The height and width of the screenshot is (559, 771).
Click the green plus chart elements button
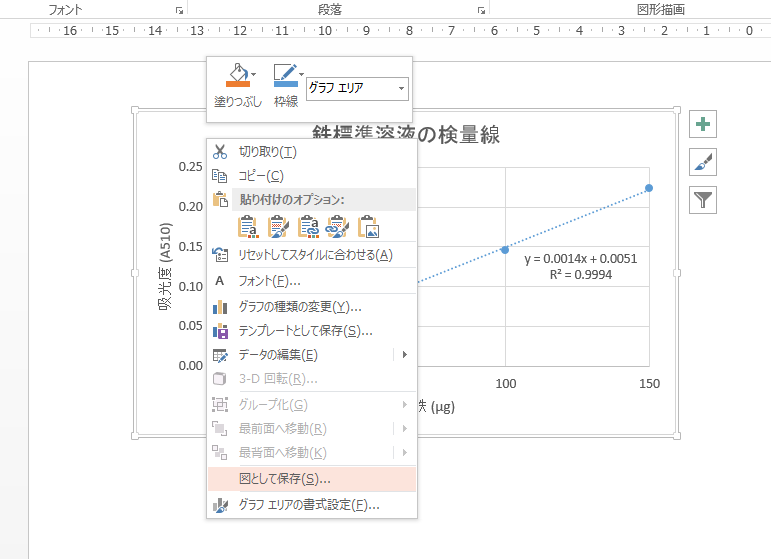click(x=704, y=125)
